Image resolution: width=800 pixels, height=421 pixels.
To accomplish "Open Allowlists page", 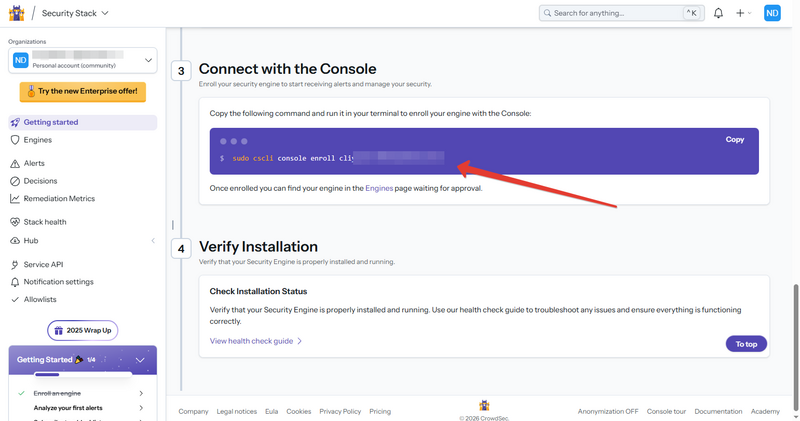I will 40,300.
